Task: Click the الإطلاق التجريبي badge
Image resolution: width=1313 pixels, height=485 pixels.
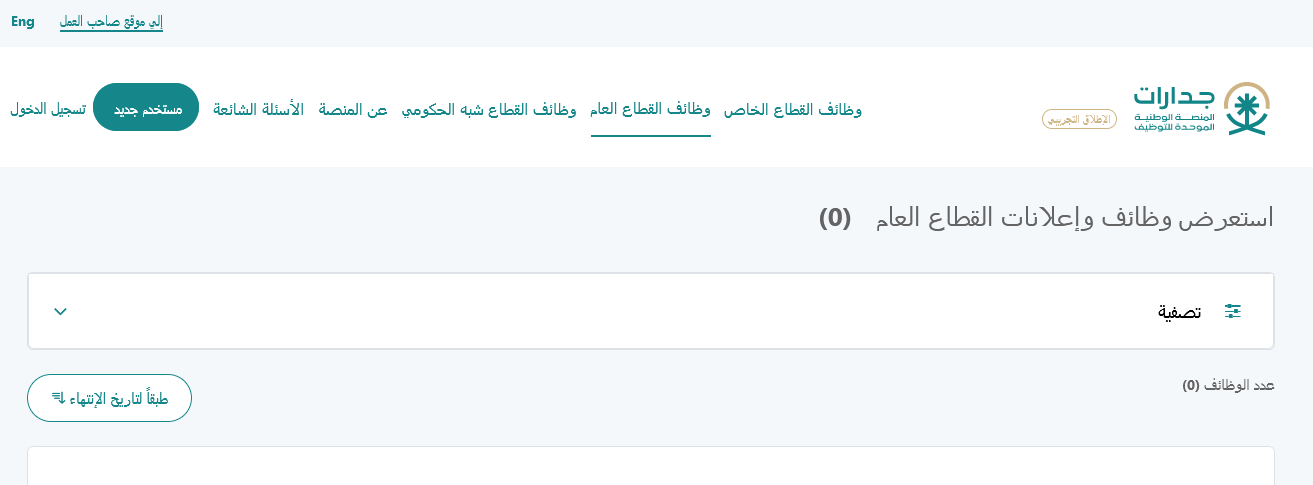Action: click(x=1079, y=119)
